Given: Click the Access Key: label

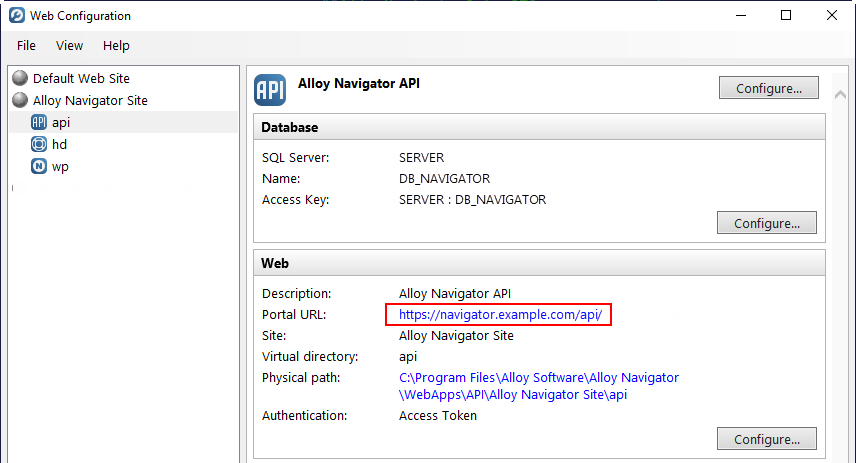Looking at the screenshot, I should (x=295, y=200).
